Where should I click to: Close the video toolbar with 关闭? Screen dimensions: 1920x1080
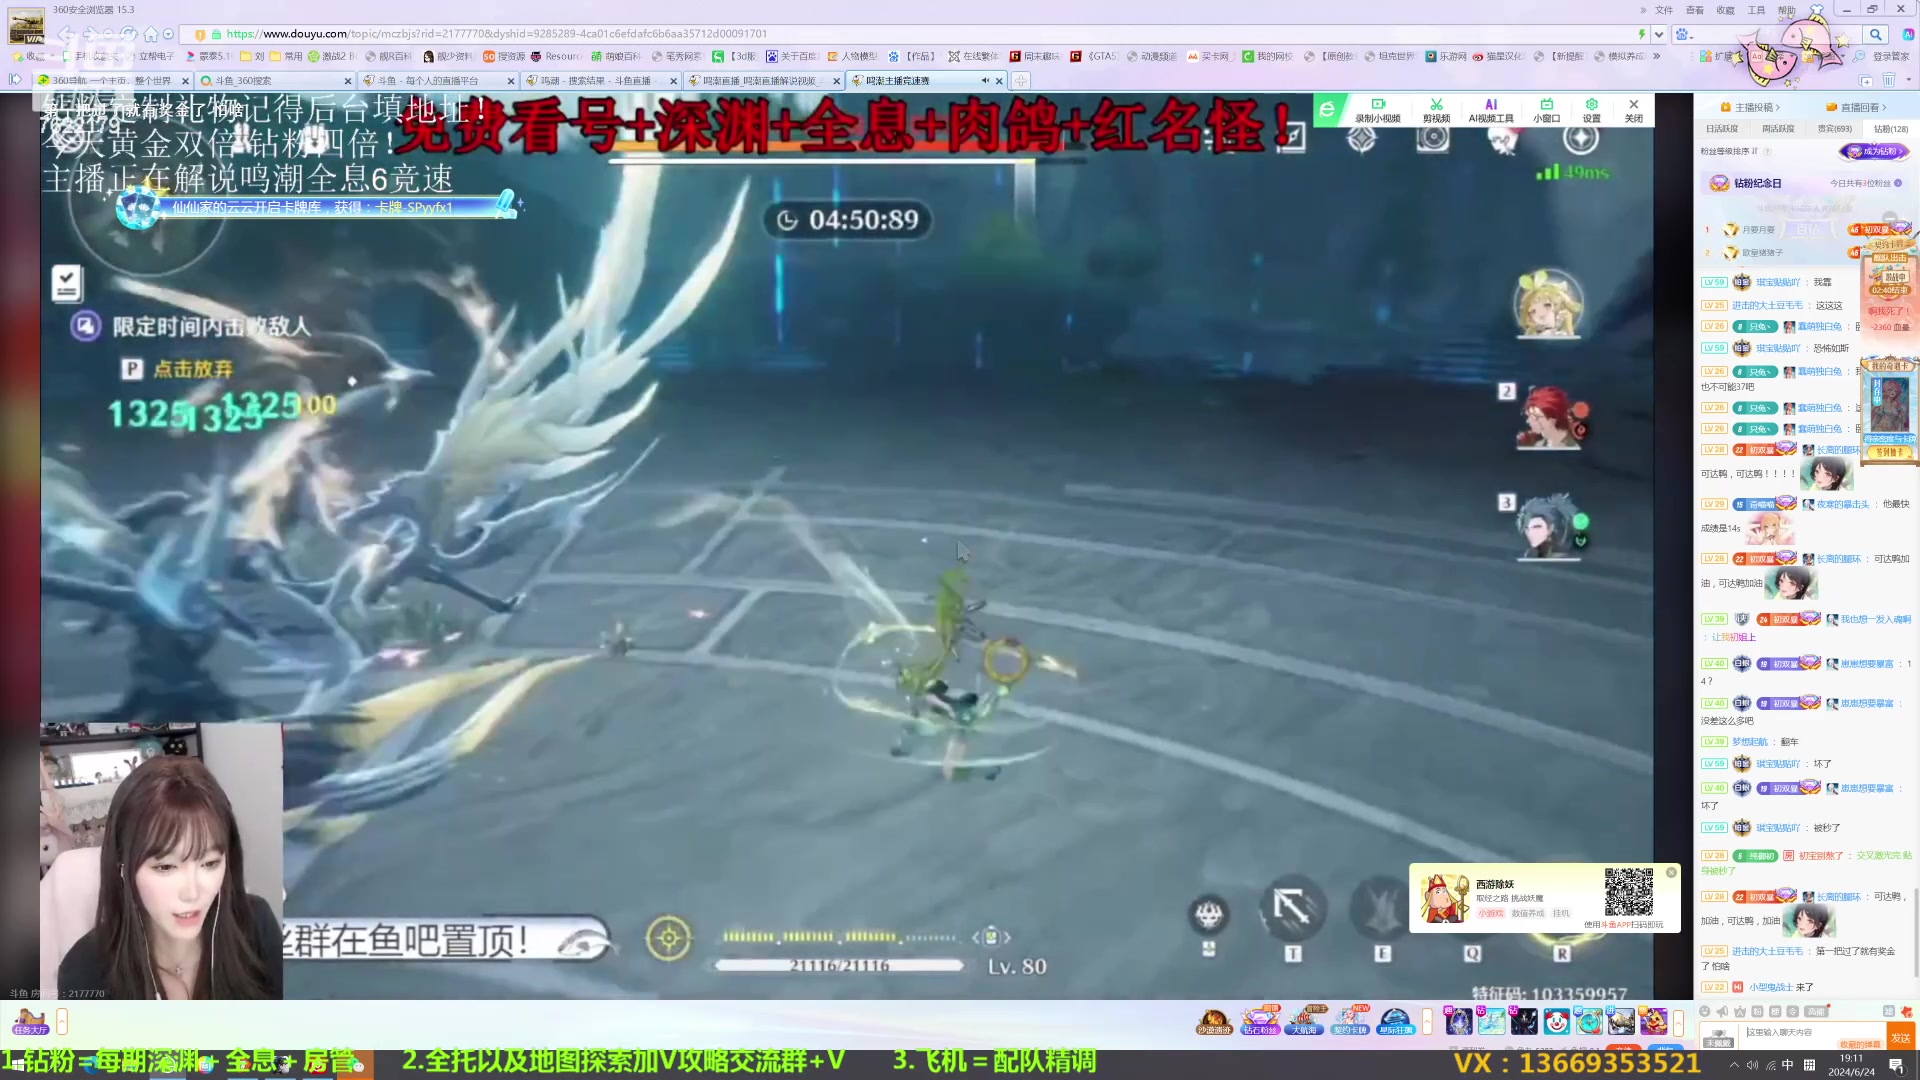[1633, 110]
